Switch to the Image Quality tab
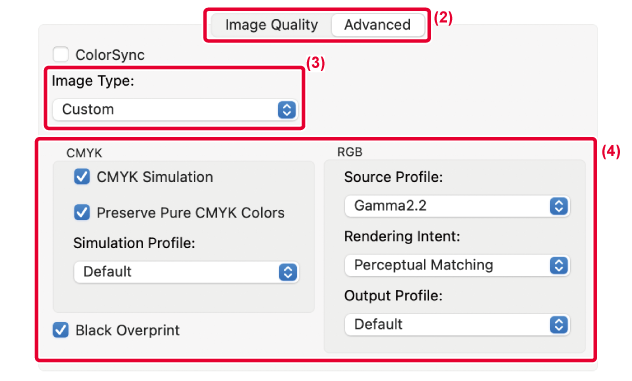Image resolution: width=632 pixels, height=381 pixels. pyautogui.click(x=271, y=25)
